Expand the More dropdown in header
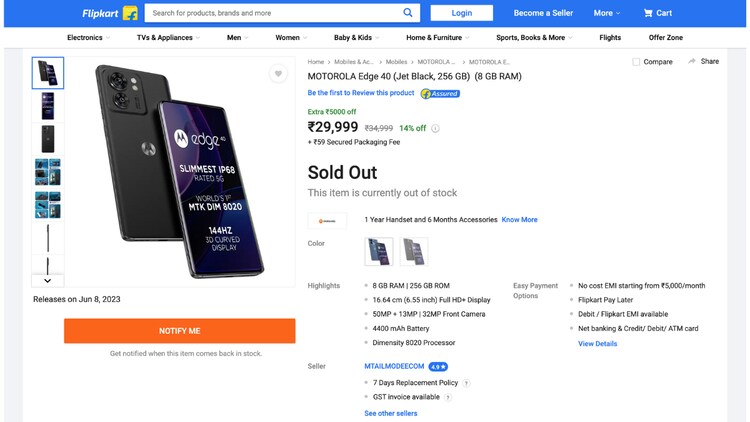Screen dimensions: 750x422 point(606,13)
